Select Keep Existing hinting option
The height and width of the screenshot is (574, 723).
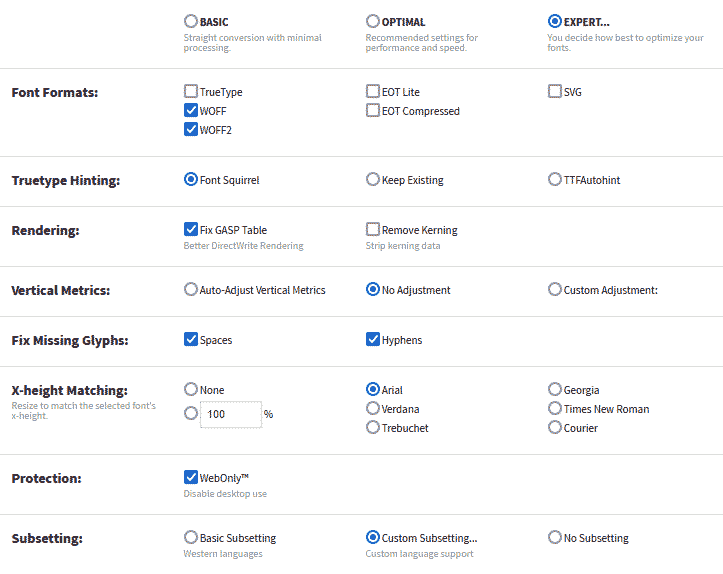tap(373, 180)
